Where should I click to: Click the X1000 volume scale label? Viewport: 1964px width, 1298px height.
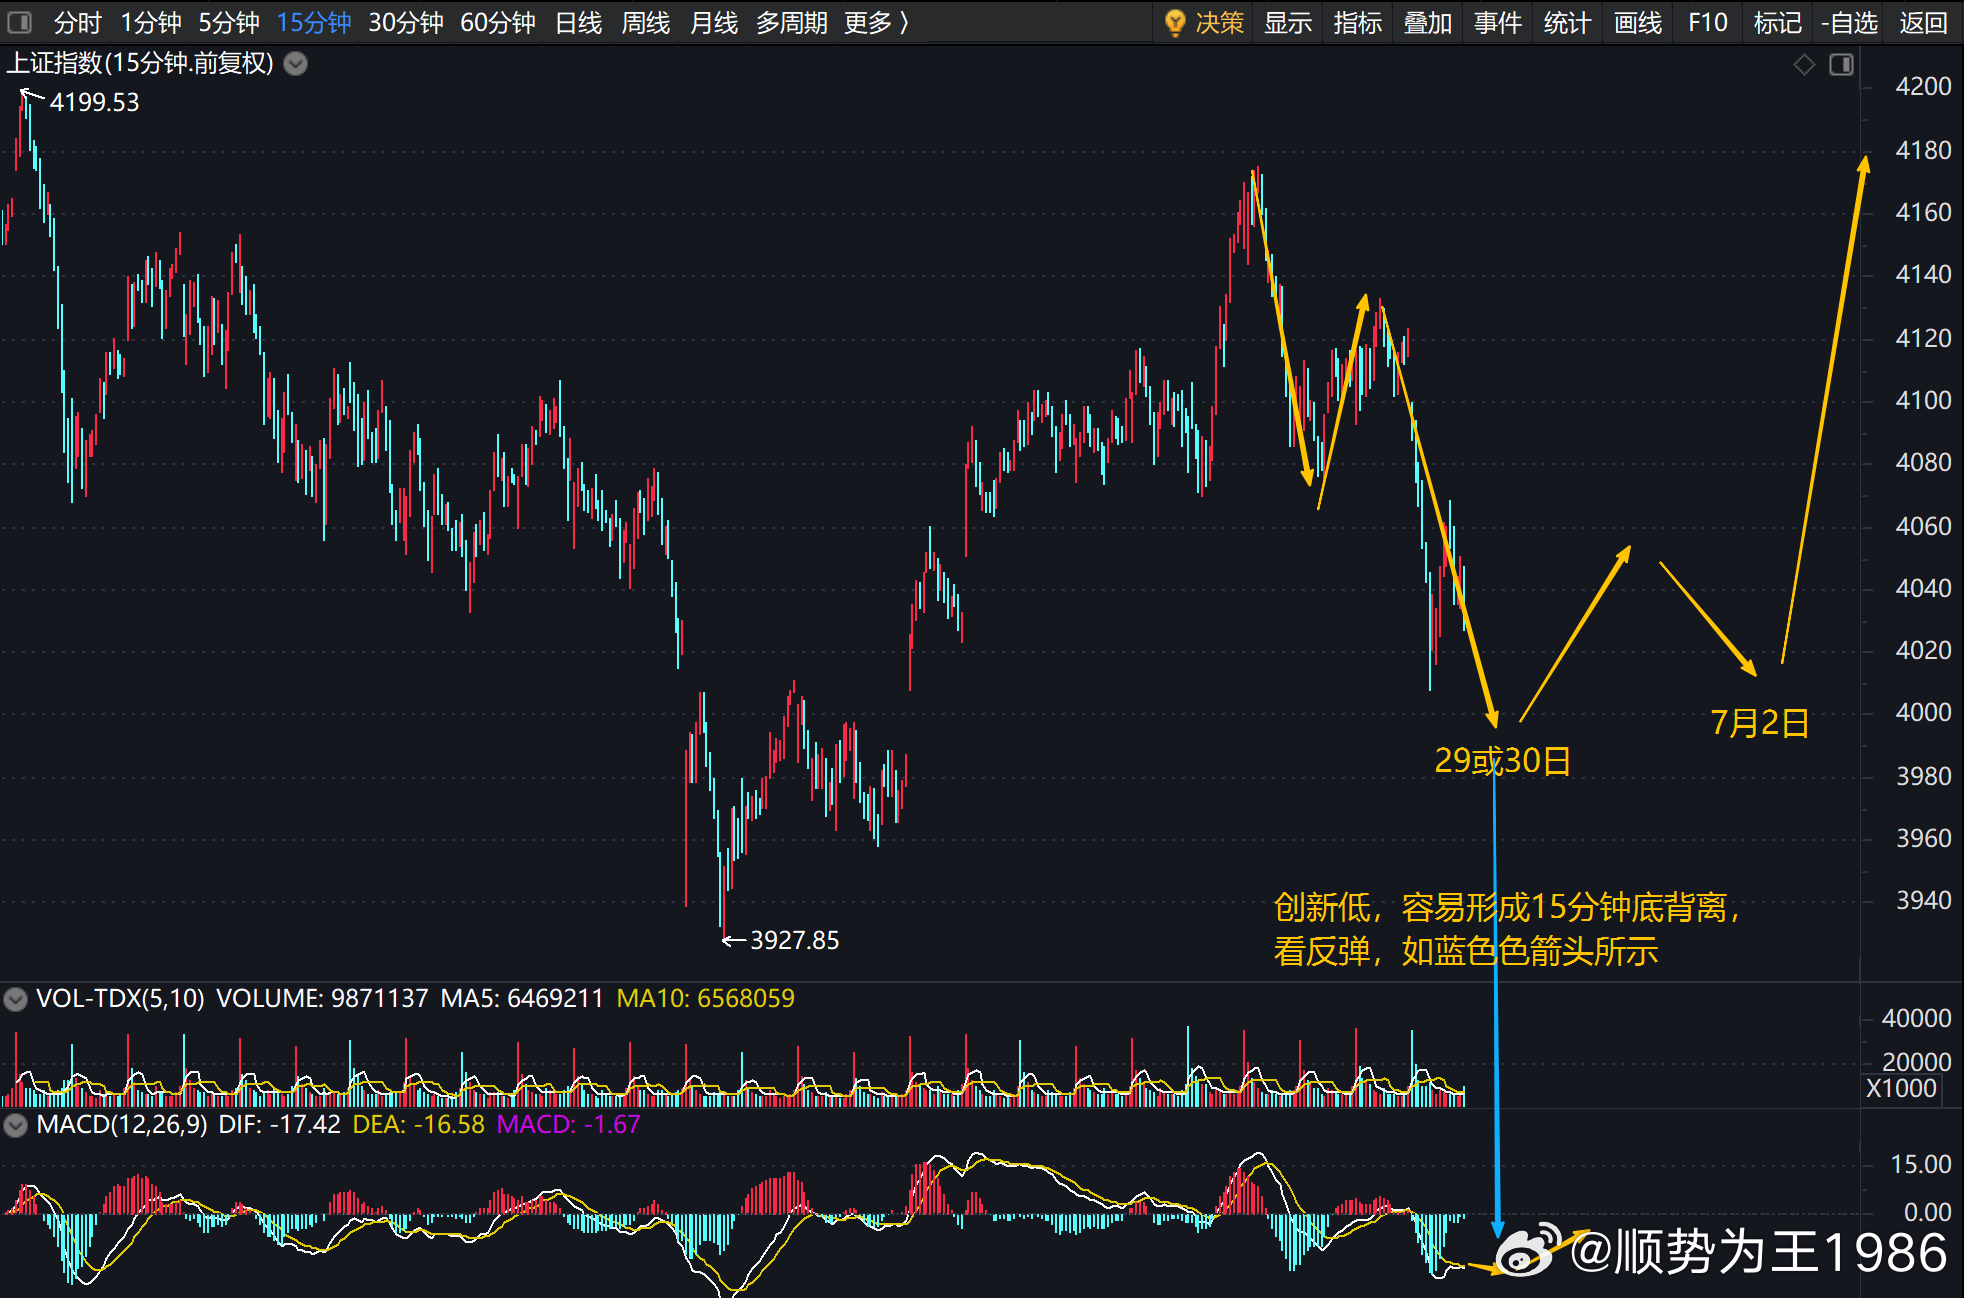click(x=1901, y=1088)
